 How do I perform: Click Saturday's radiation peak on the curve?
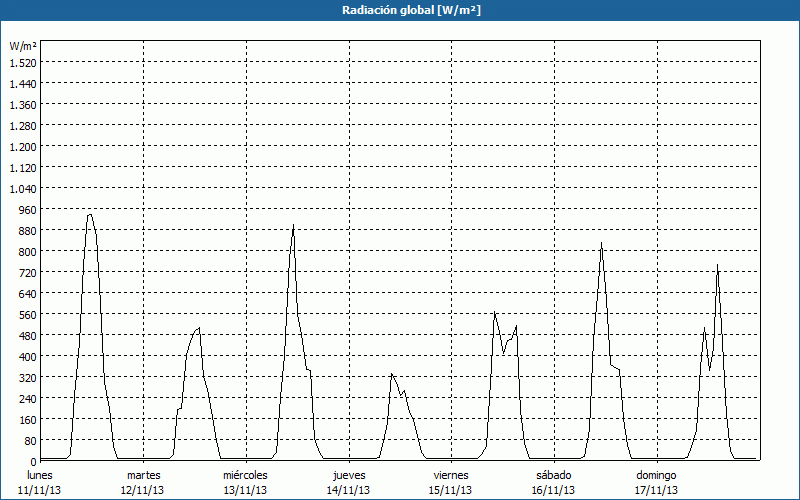tap(601, 244)
